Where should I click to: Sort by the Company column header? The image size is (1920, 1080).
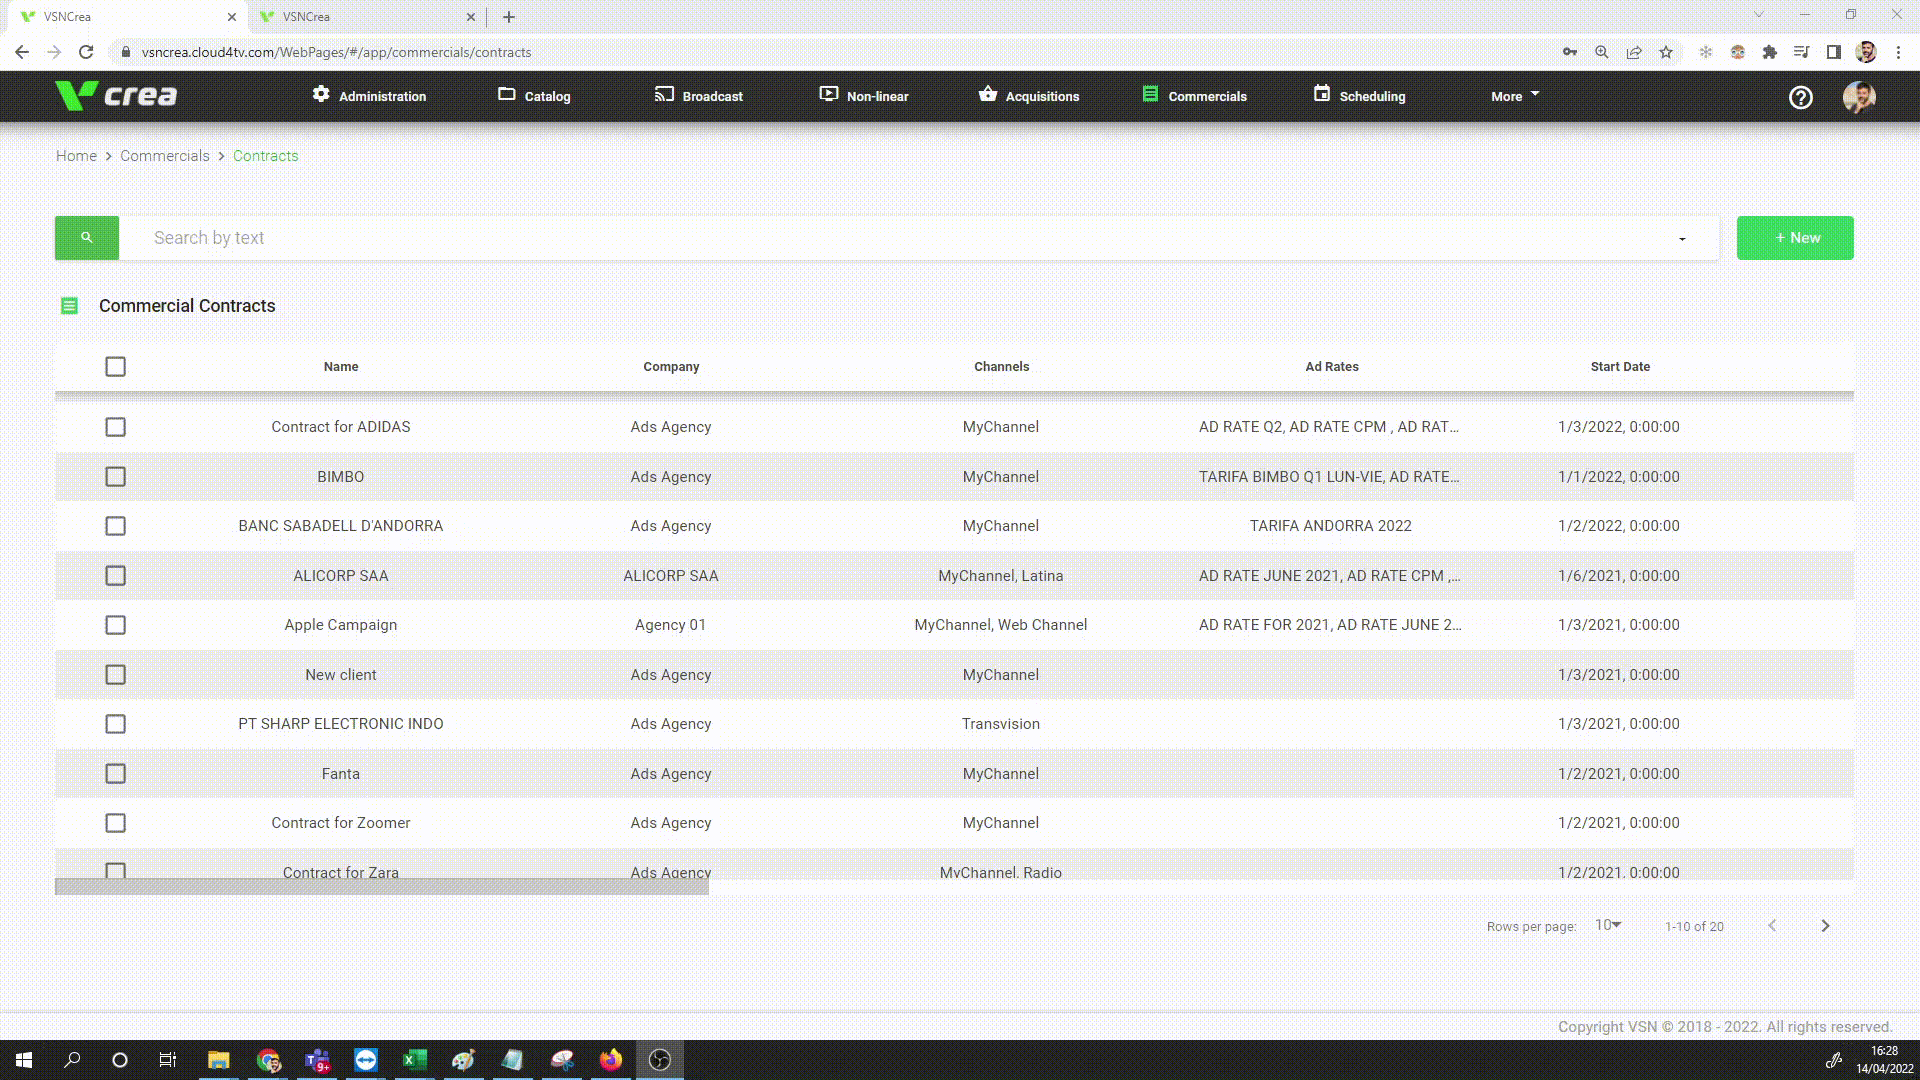(671, 367)
